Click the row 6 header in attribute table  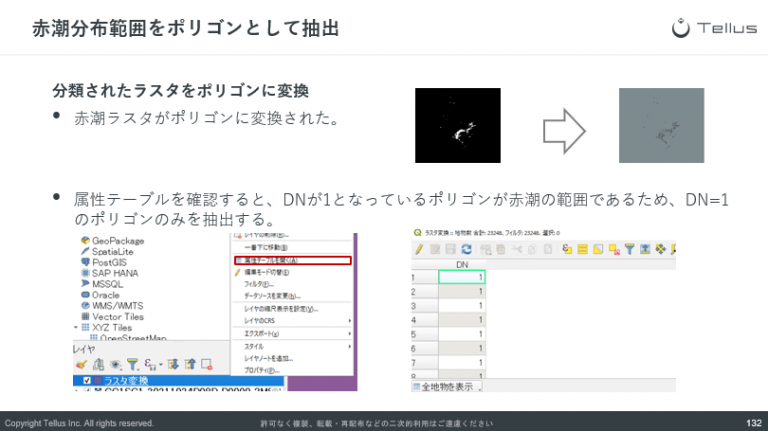coord(425,348)
